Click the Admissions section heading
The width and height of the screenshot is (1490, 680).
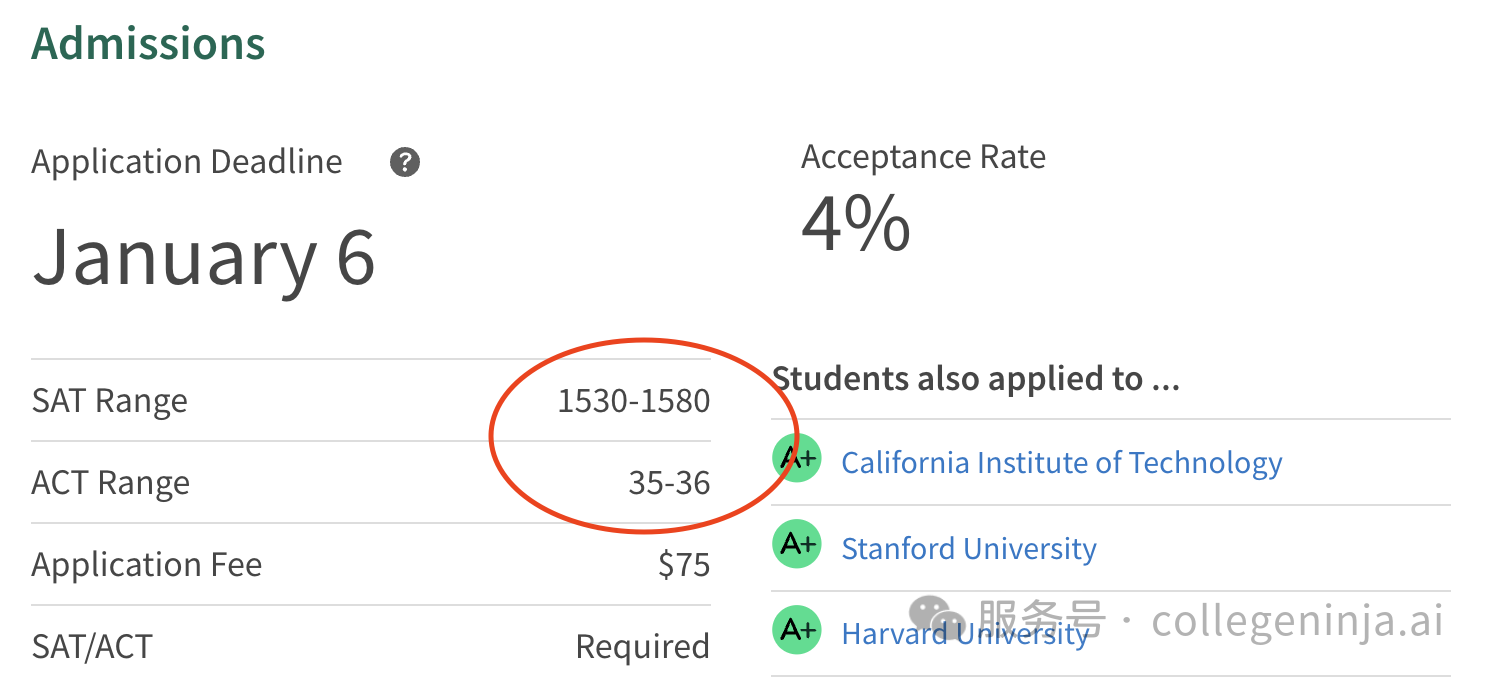tap(149, 43)
